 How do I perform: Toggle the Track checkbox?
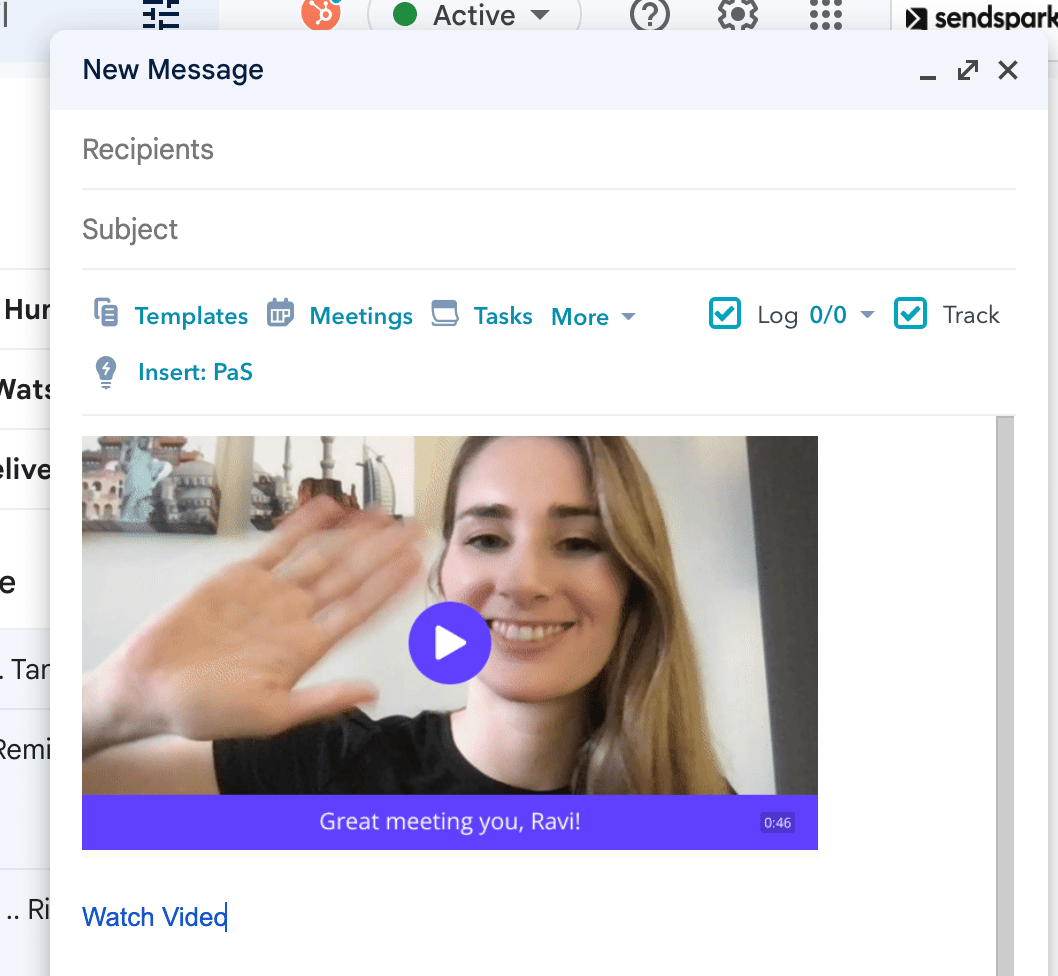[910, 313]
